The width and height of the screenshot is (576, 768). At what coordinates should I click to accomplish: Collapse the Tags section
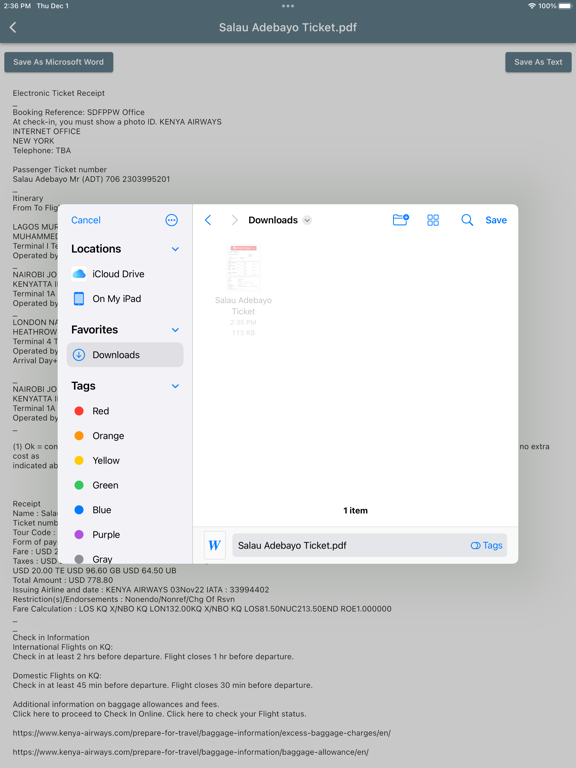[x=175, y=386]
